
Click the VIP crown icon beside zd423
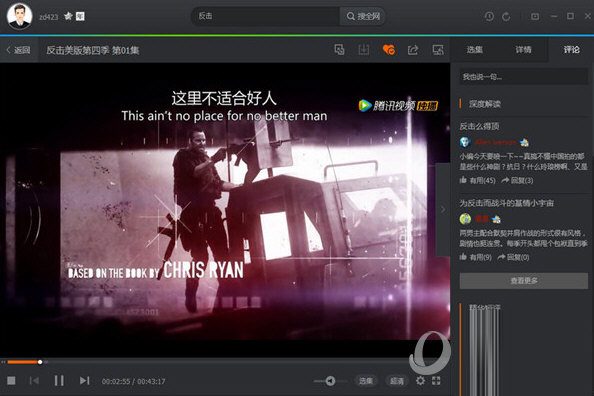tap(68, 16)
